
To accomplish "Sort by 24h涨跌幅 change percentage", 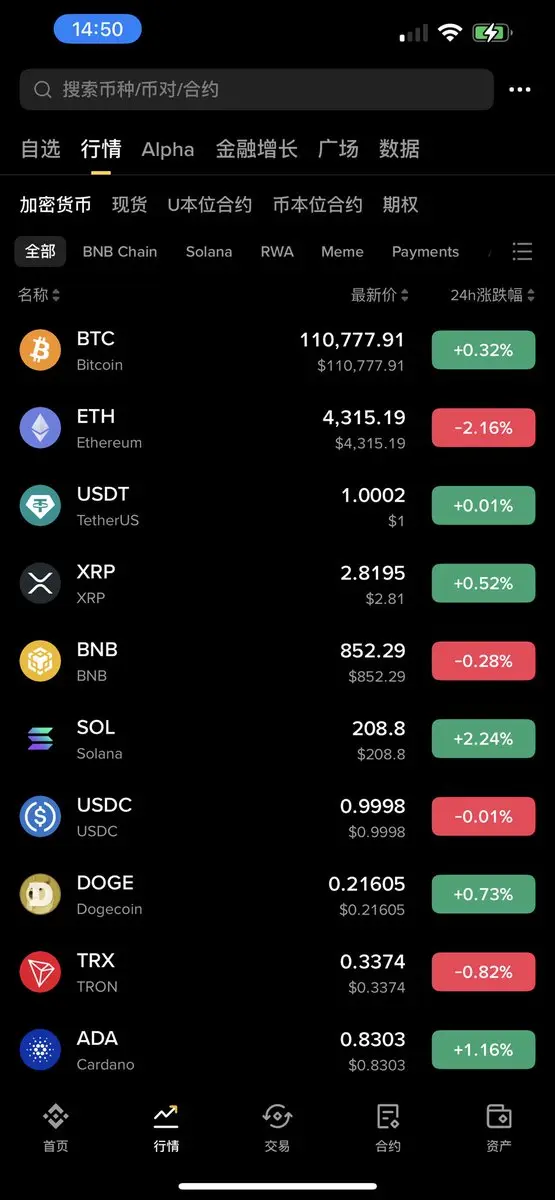I will pyautogui.click(x=493, y=295).
